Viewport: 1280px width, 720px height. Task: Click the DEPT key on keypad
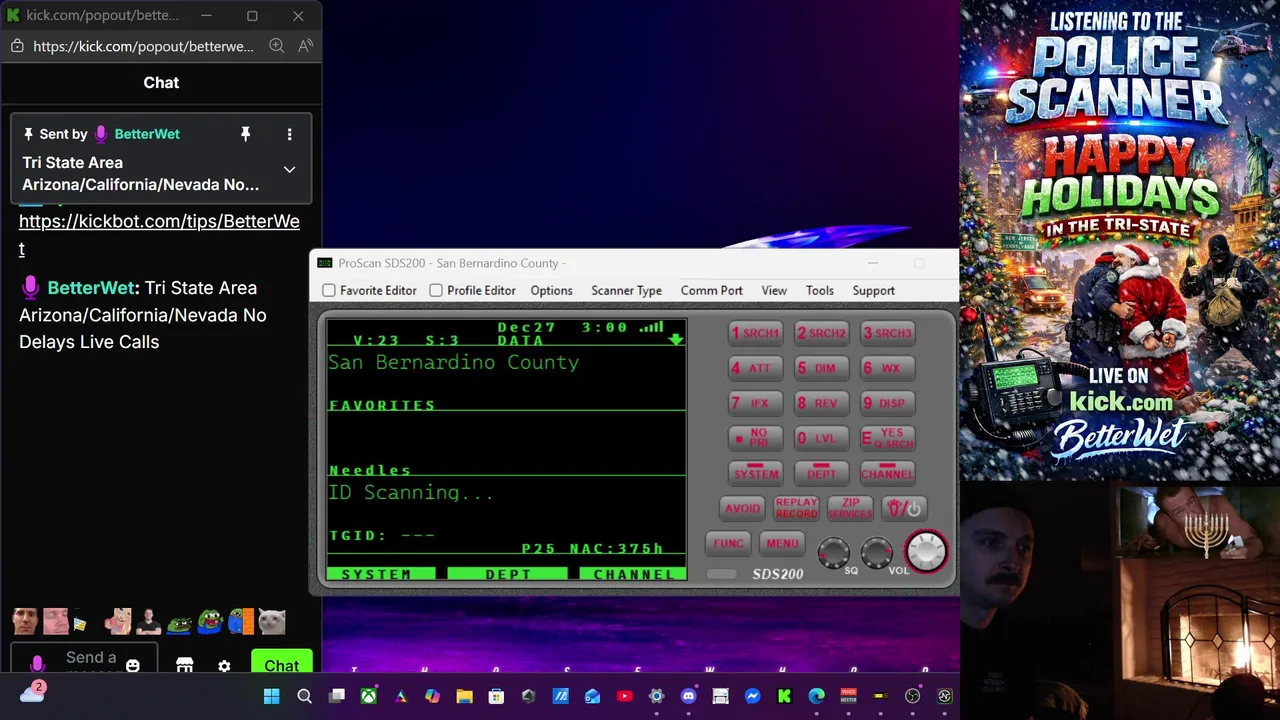[x=821, y=473]
